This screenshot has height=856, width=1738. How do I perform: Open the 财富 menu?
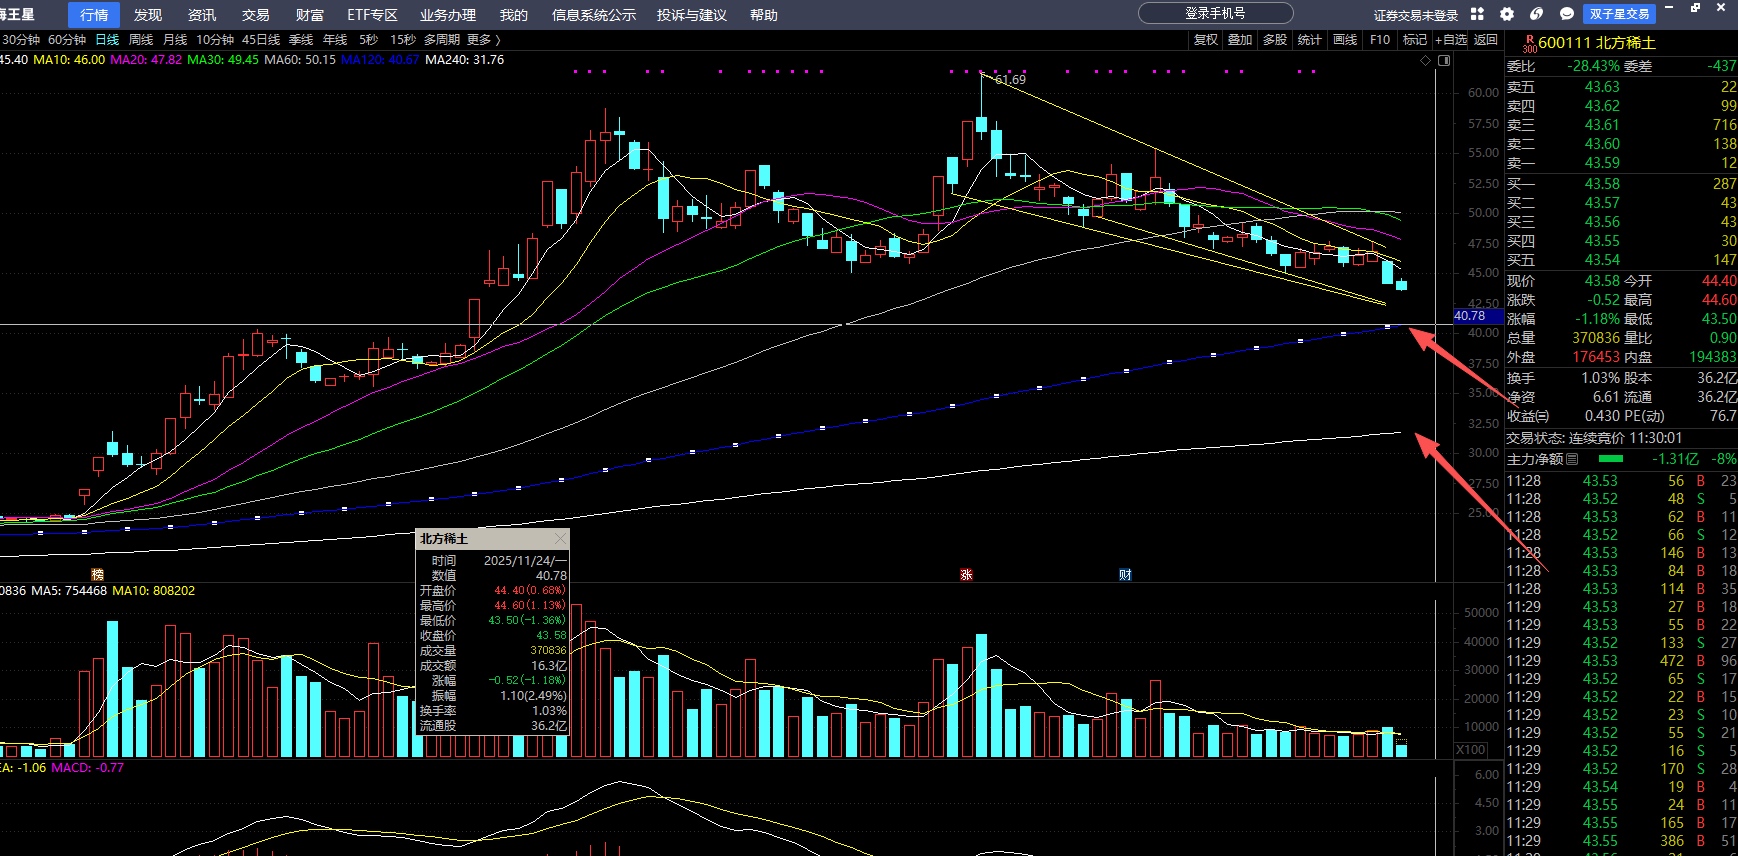click(x=310, y=15)
